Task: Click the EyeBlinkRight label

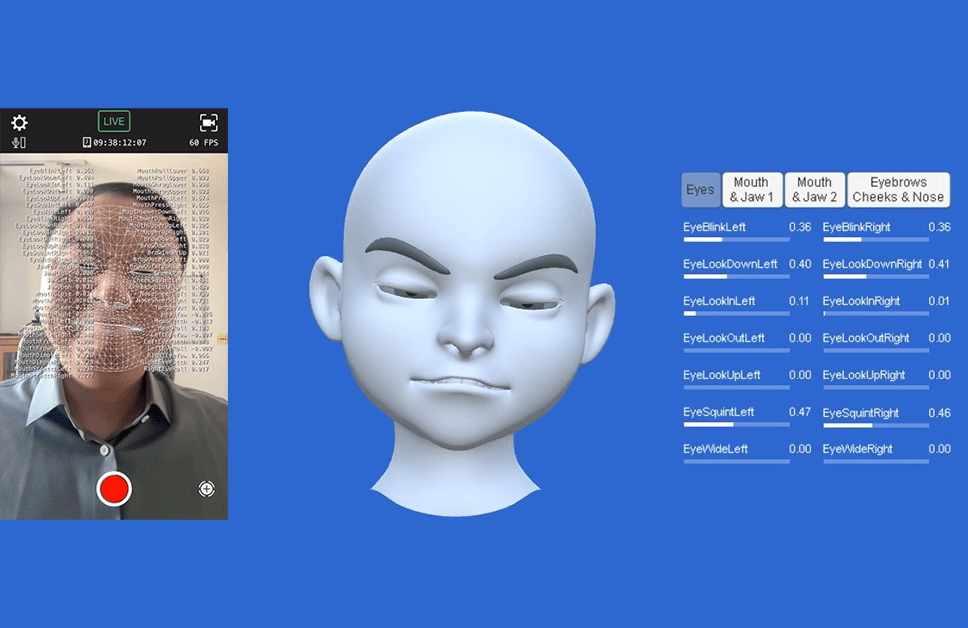Action: click(x=856, y=227)
